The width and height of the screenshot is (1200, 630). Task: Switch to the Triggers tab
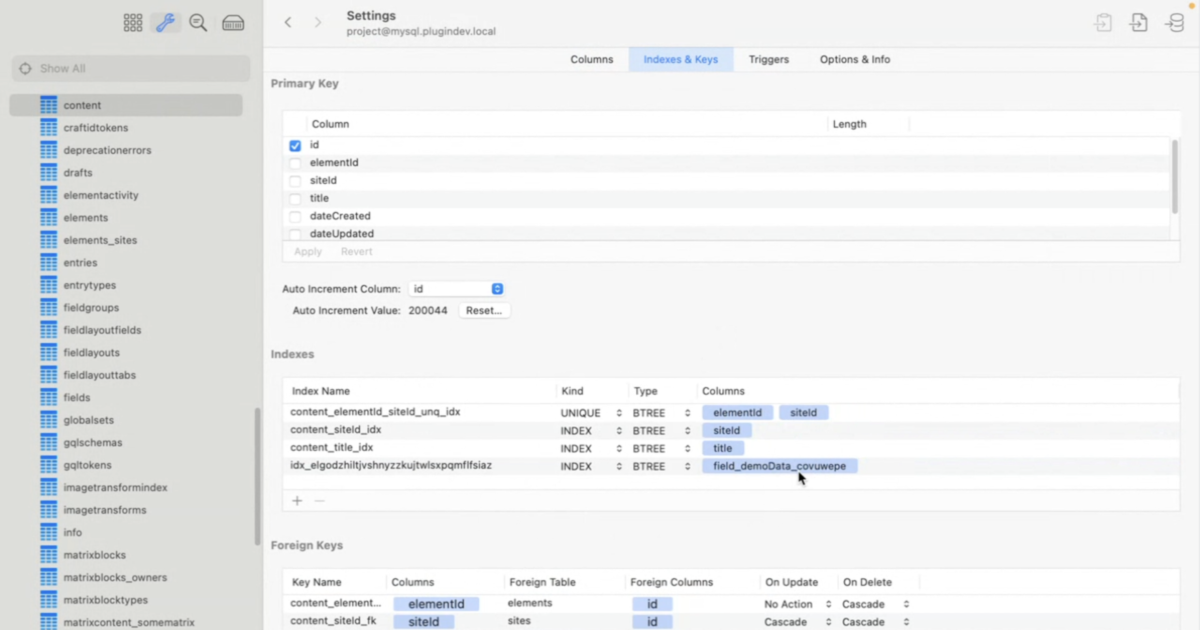pos(768,59)
